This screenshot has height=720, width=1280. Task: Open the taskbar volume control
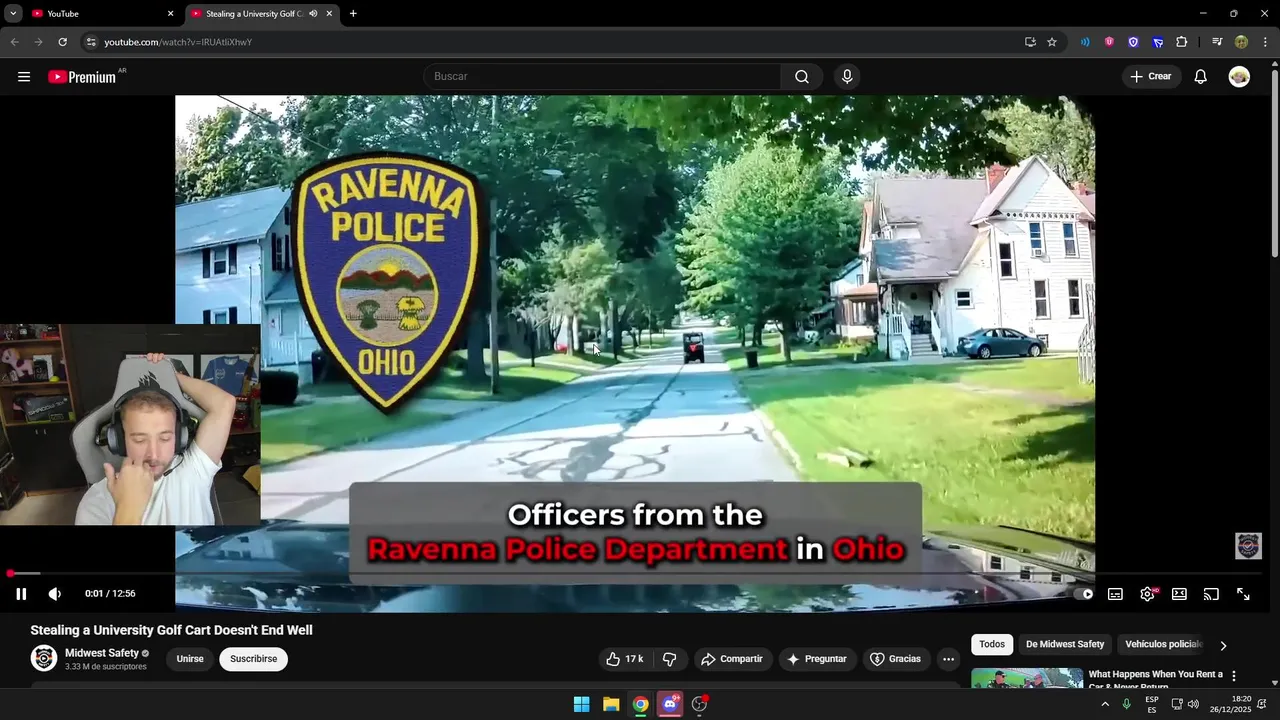(x=1193, y=704)
